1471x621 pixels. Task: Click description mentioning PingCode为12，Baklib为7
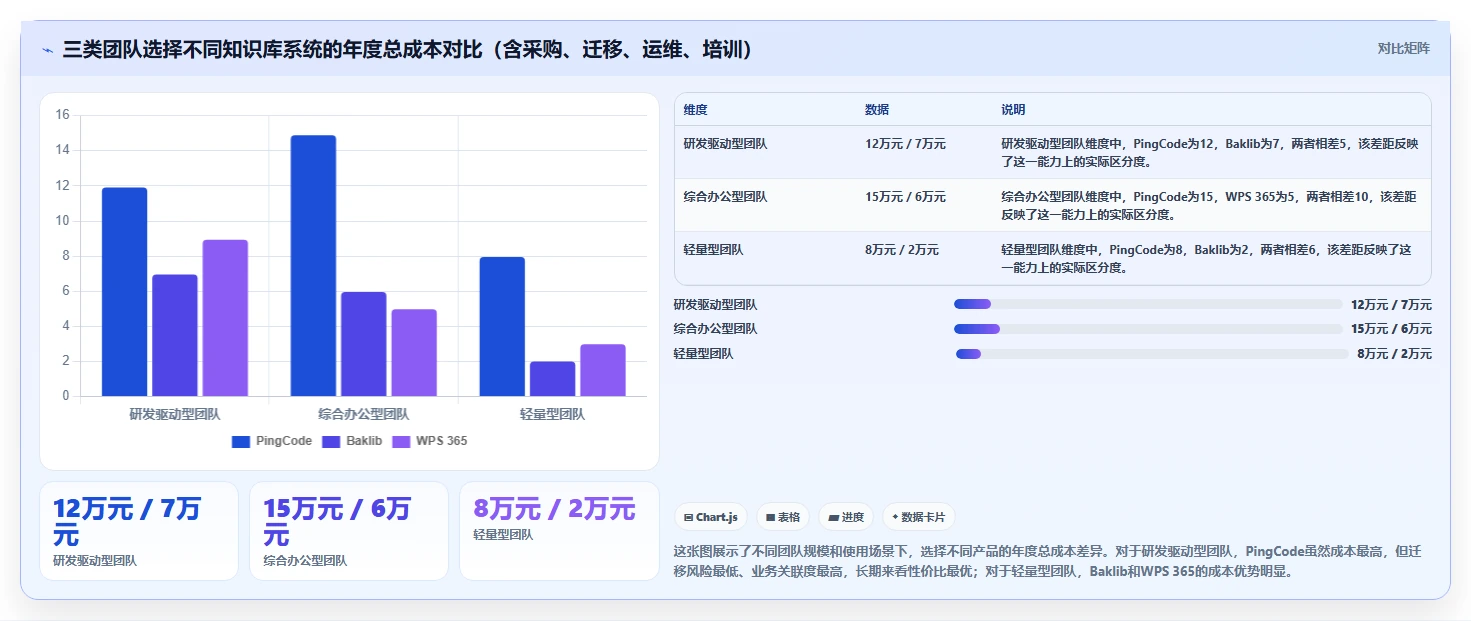[x=1209, y=153]
